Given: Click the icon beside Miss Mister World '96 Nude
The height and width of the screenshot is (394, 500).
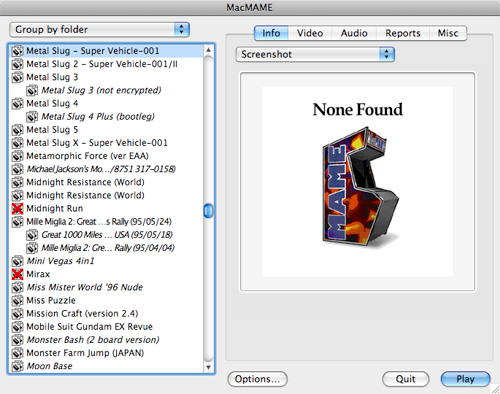Looking at the screenshot, I should (x=17, y=287).
